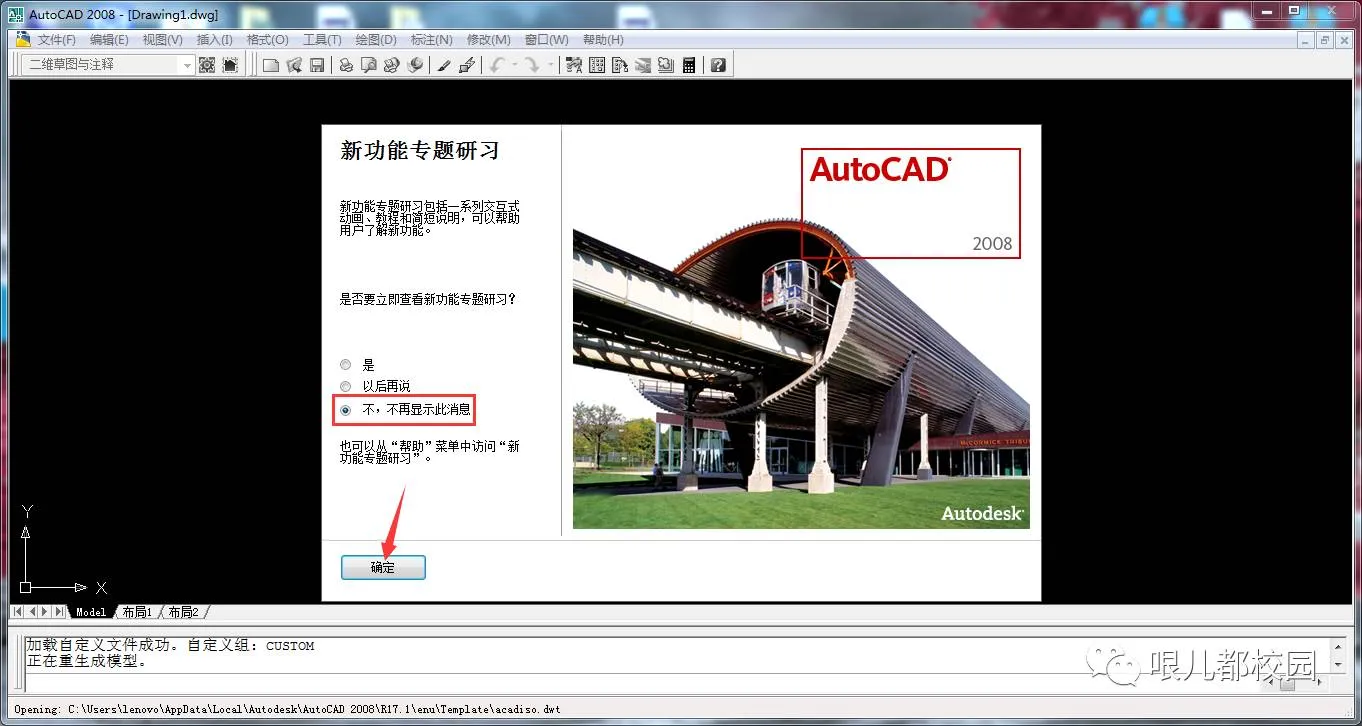Click the Help question mark icon
Image resolution: width=1362 pixels, height=726 pixels.
pyautogui.click(x=718, y=65)
